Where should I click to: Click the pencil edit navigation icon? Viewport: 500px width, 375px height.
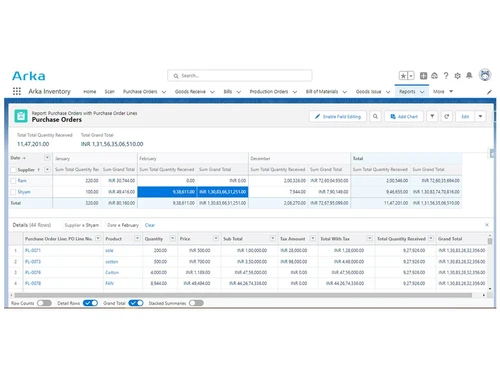489,92
